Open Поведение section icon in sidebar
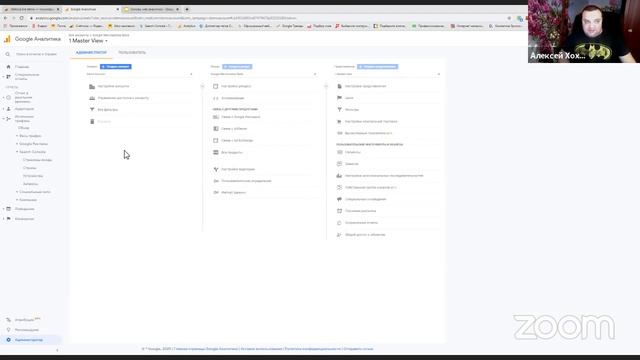Screen dimensions: 640x360 point(8,209)
